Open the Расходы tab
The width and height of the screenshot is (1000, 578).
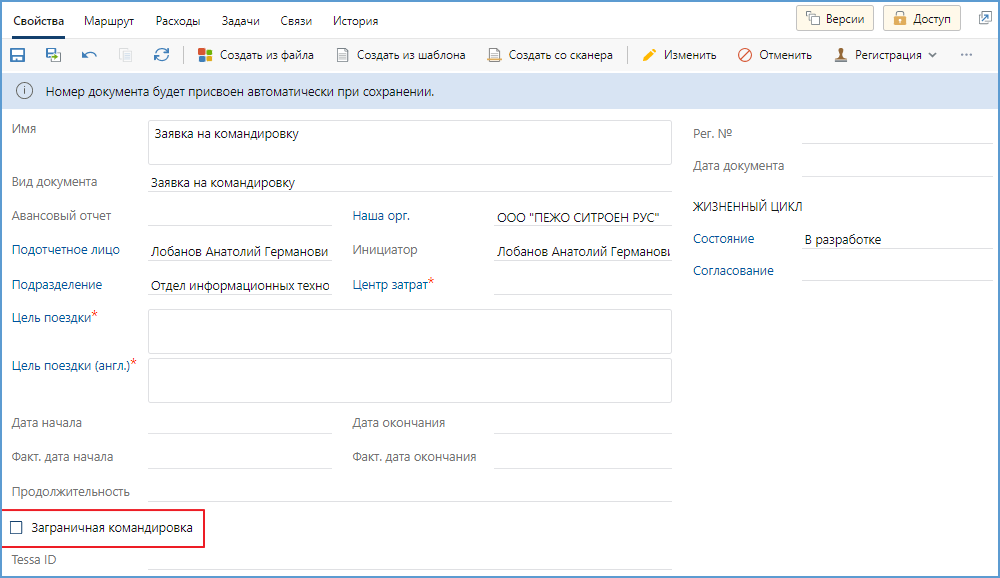(178, 21)
